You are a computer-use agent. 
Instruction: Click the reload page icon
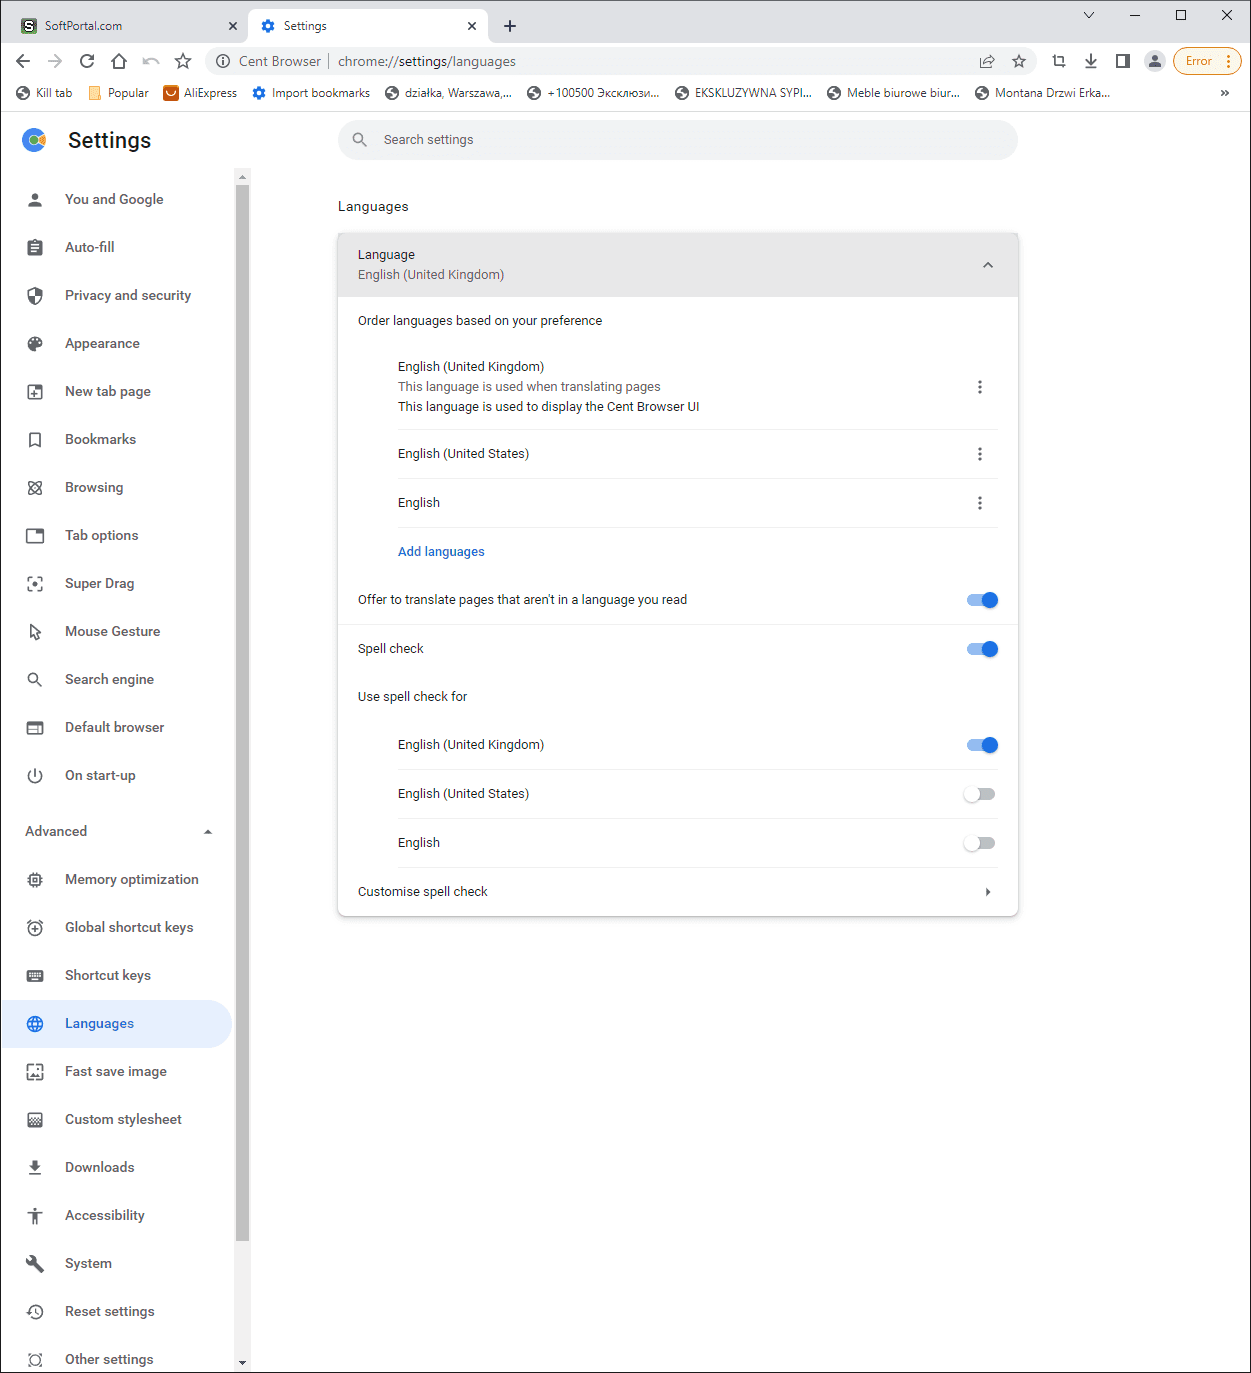[x=87, y=61]
